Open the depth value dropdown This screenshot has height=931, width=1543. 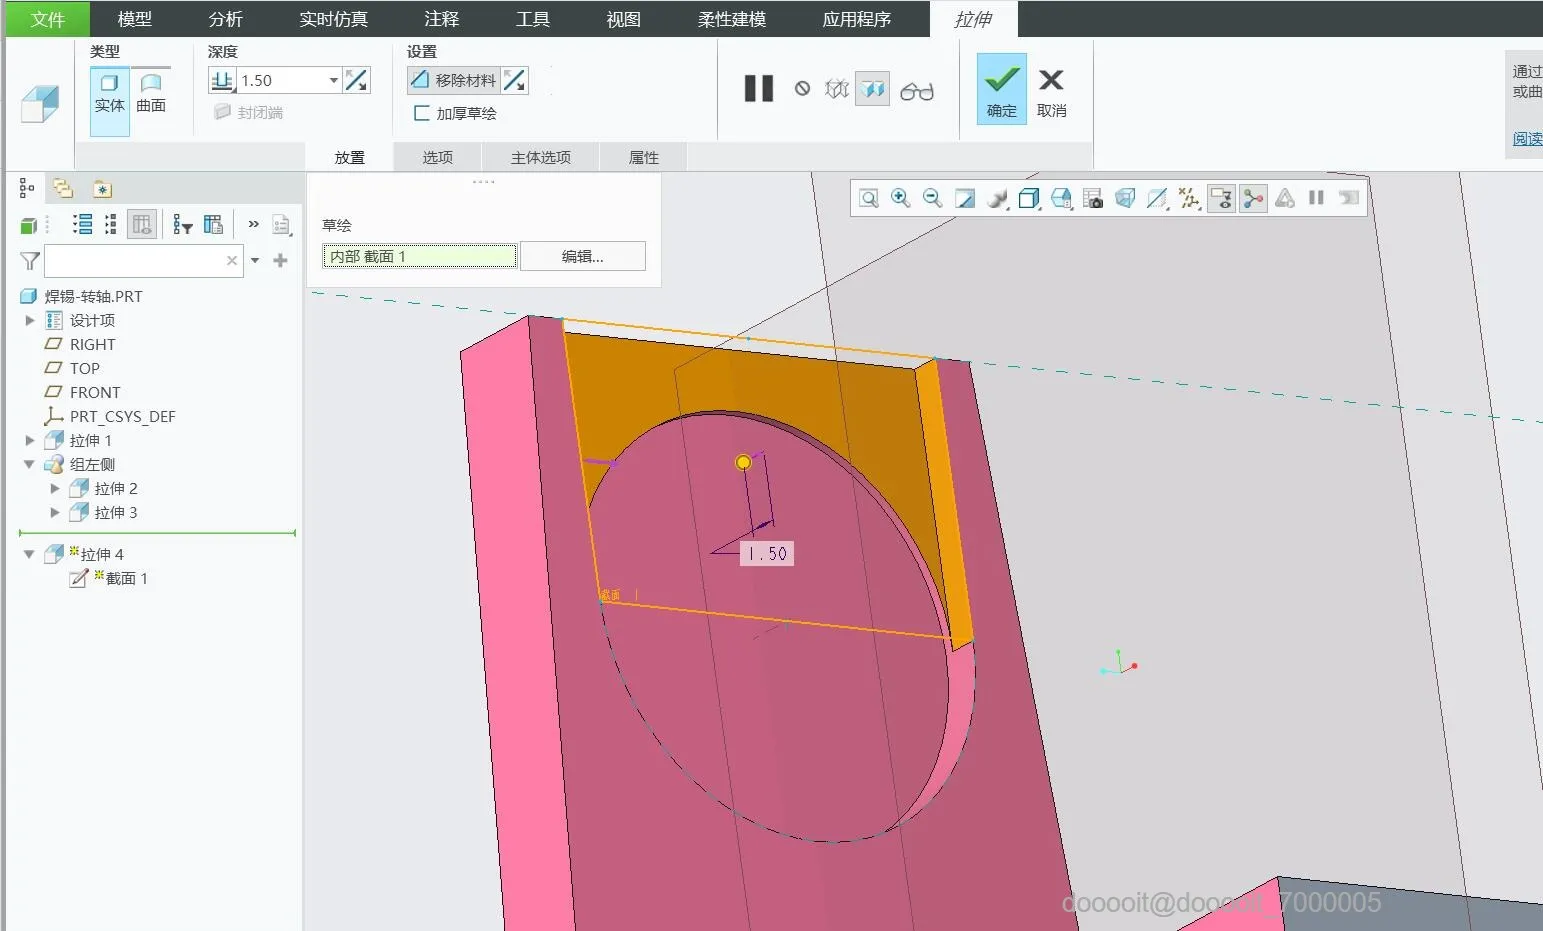[x=333, y=81]
